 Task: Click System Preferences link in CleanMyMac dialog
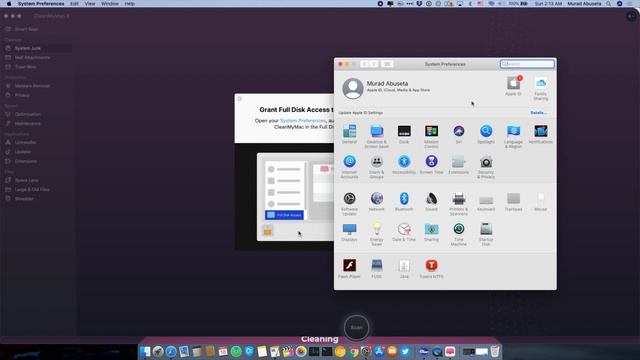tap(303, 121)
